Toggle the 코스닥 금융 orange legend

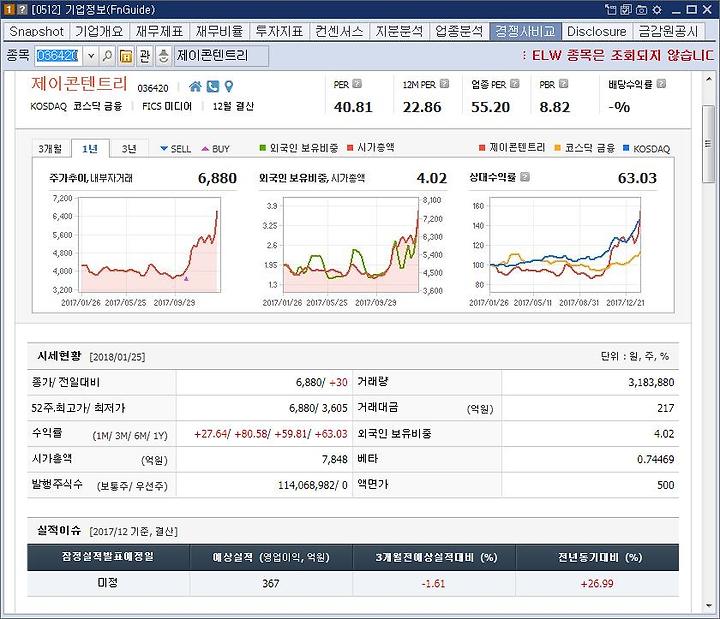coord(585,148)
